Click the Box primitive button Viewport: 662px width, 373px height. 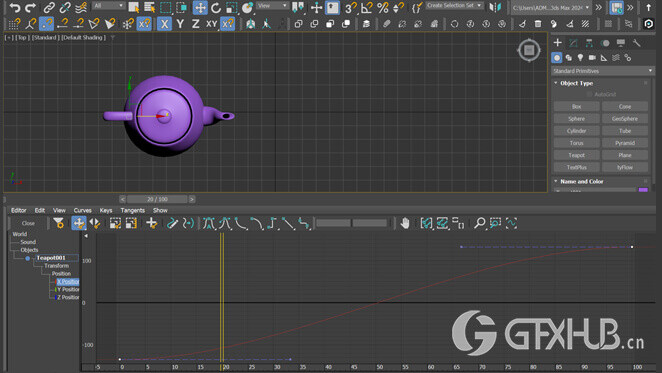(576, 106)
